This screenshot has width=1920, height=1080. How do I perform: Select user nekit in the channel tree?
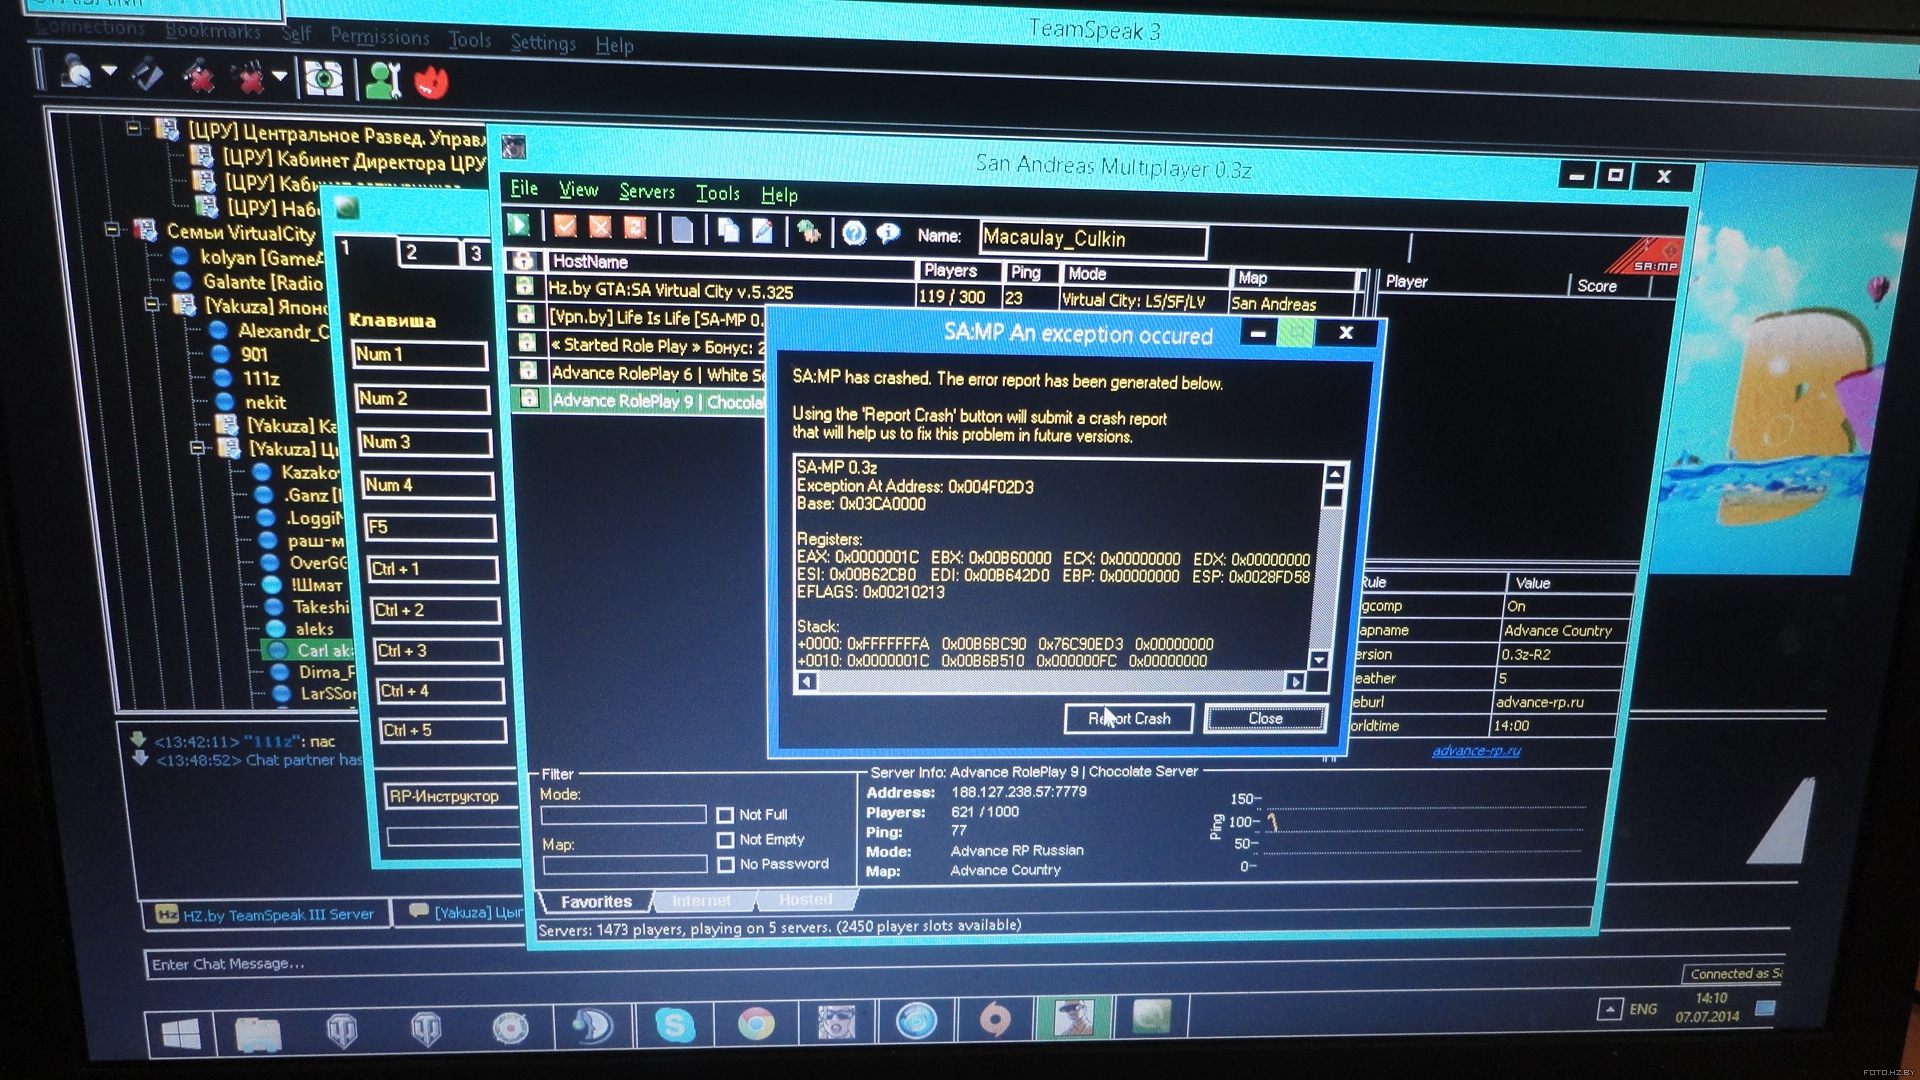265,402
